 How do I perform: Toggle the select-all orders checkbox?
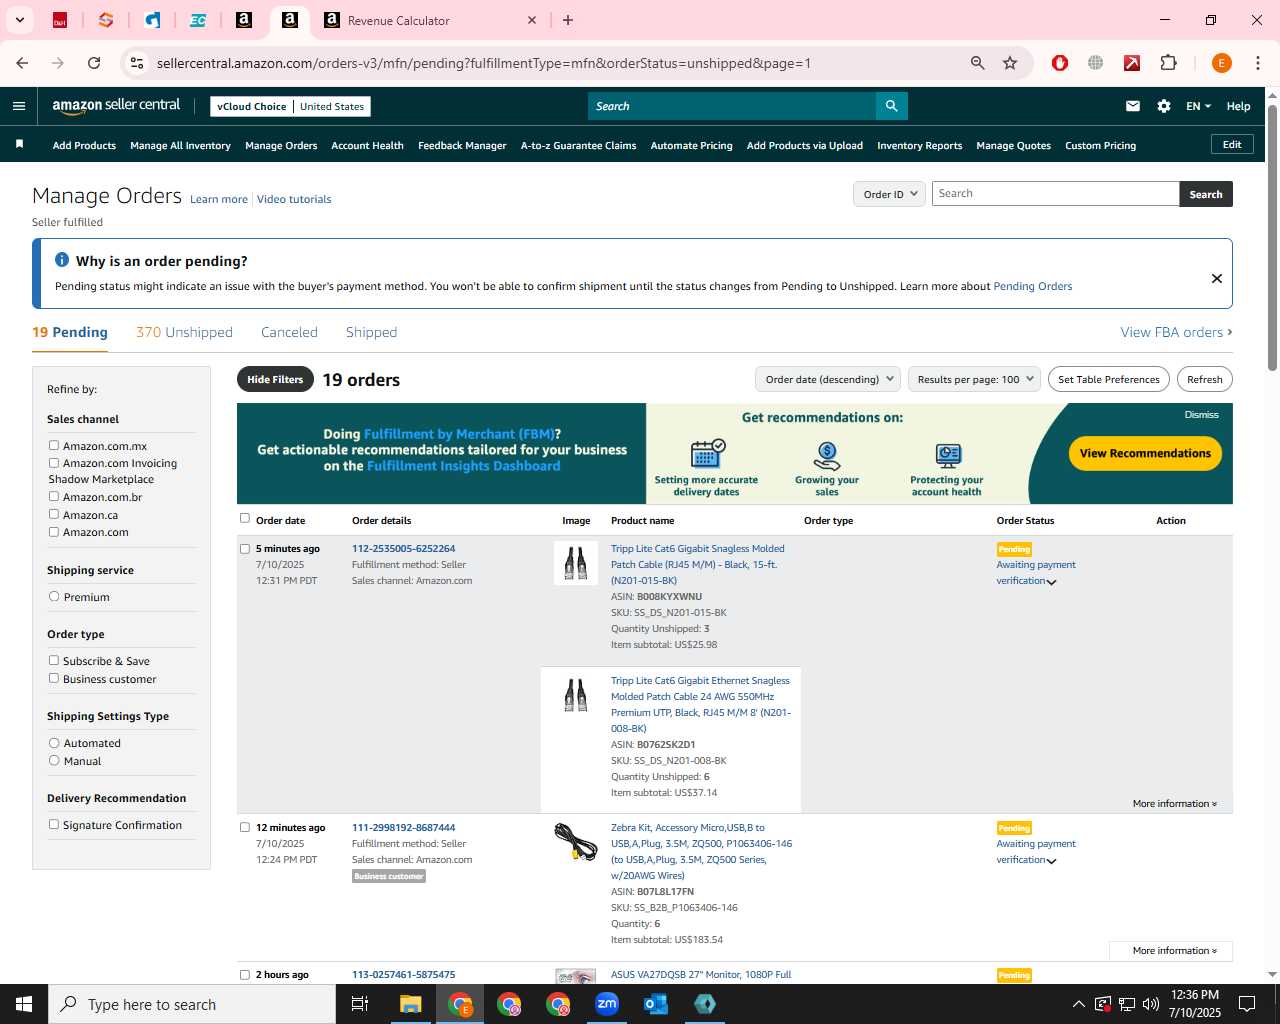click(245, 518)
